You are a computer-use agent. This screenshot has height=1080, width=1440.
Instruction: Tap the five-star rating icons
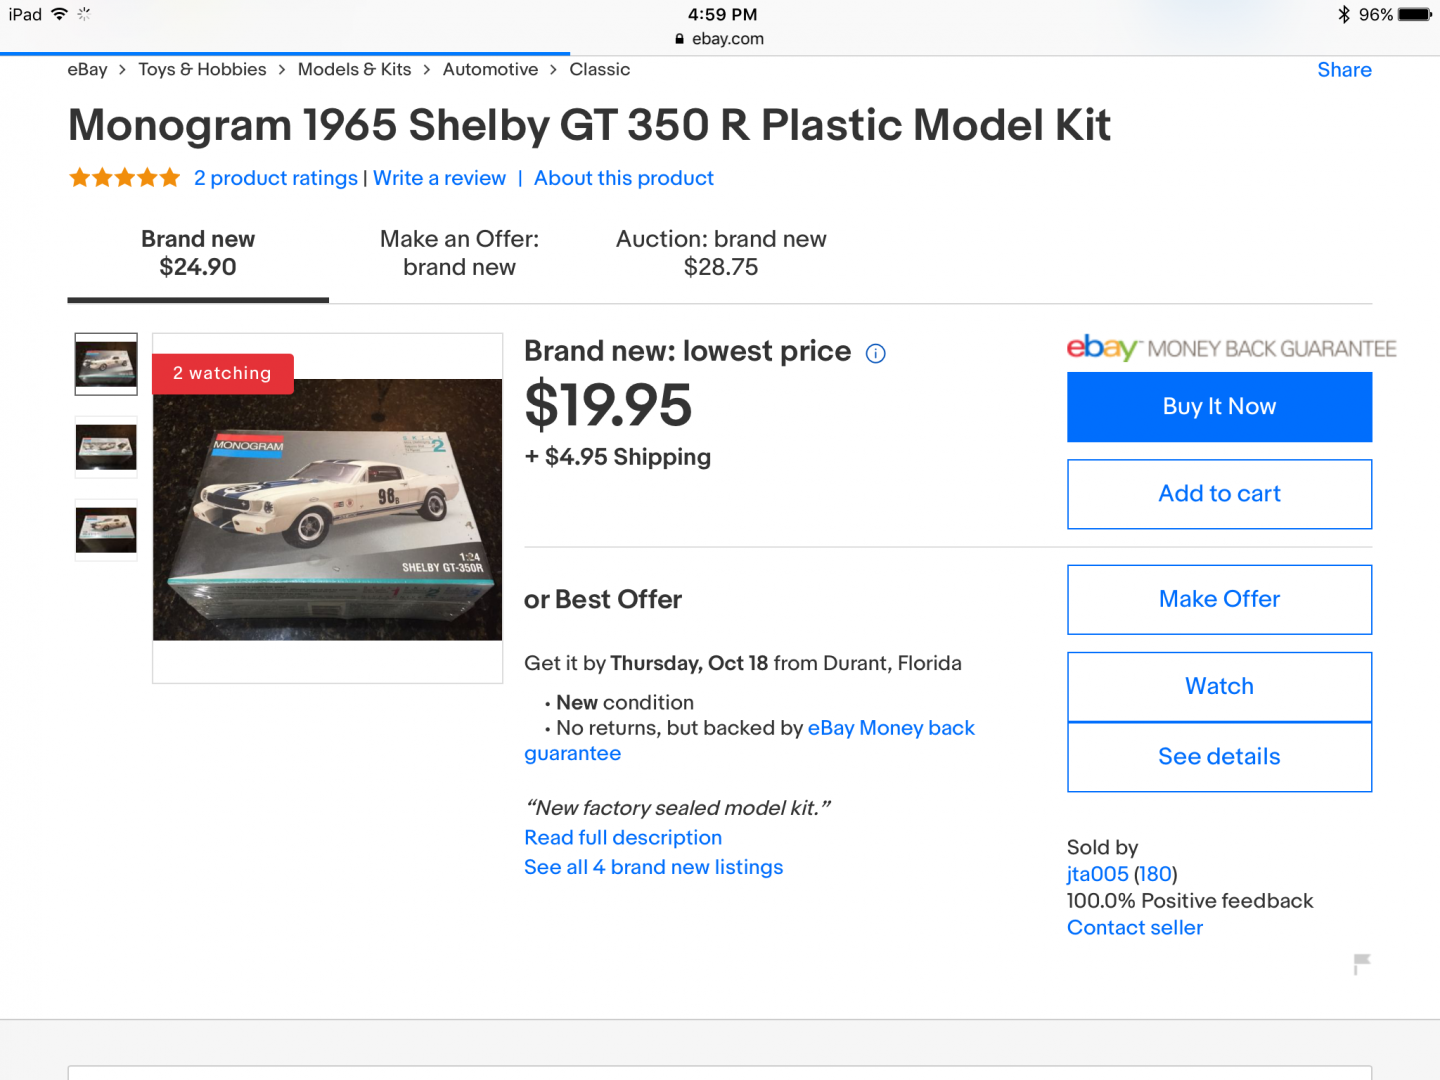pyautogui.click(x=124, y=178)
